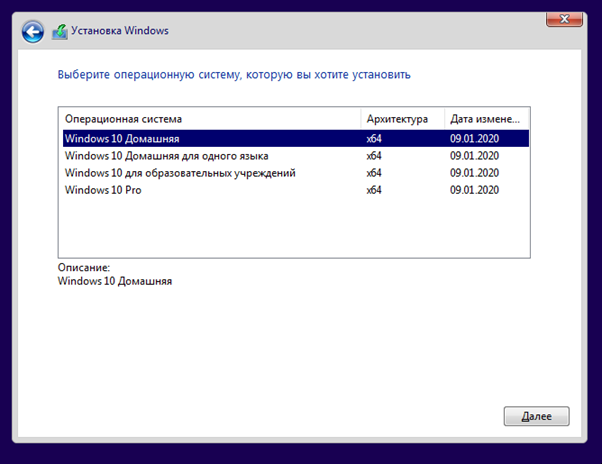
Task: Click the 09.01.2020 date in Windows 10 Pro row
Action: click(474, 190)
